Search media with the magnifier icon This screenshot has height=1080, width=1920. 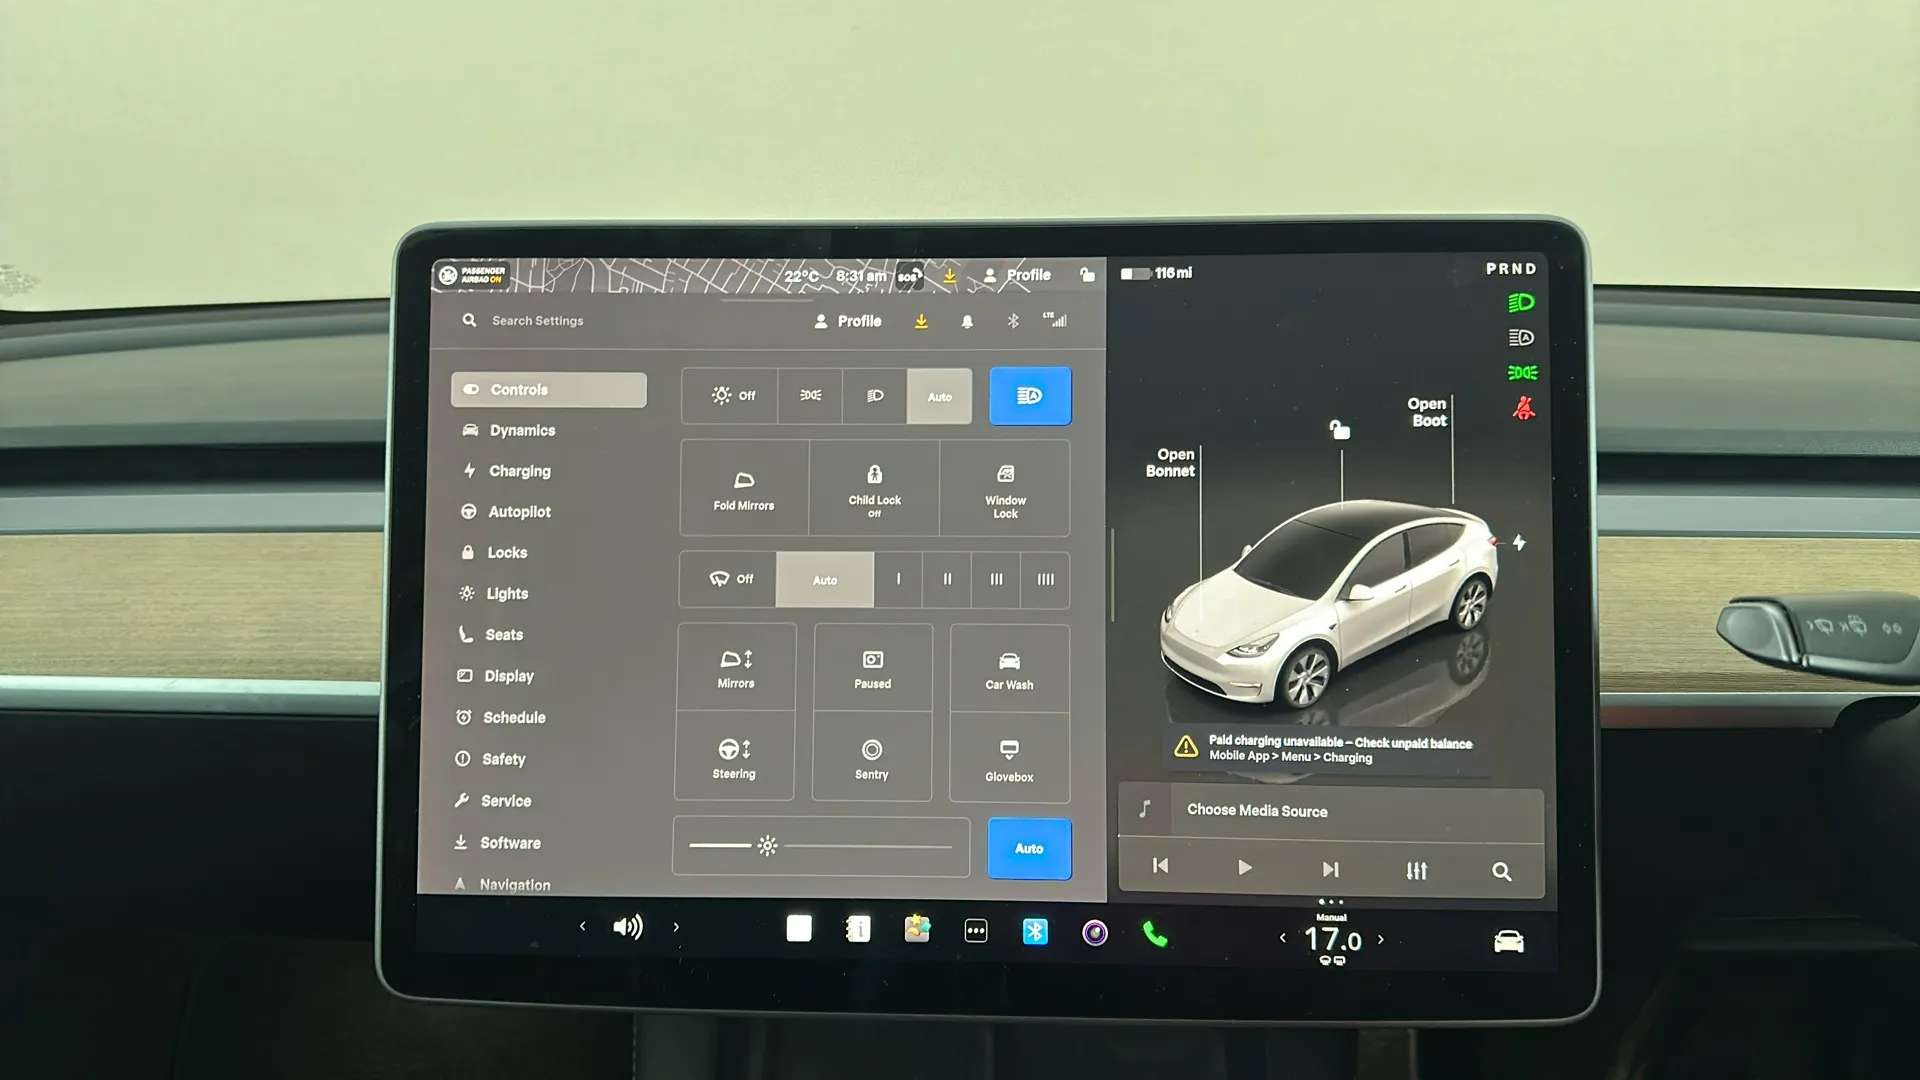pos(1501,872)
